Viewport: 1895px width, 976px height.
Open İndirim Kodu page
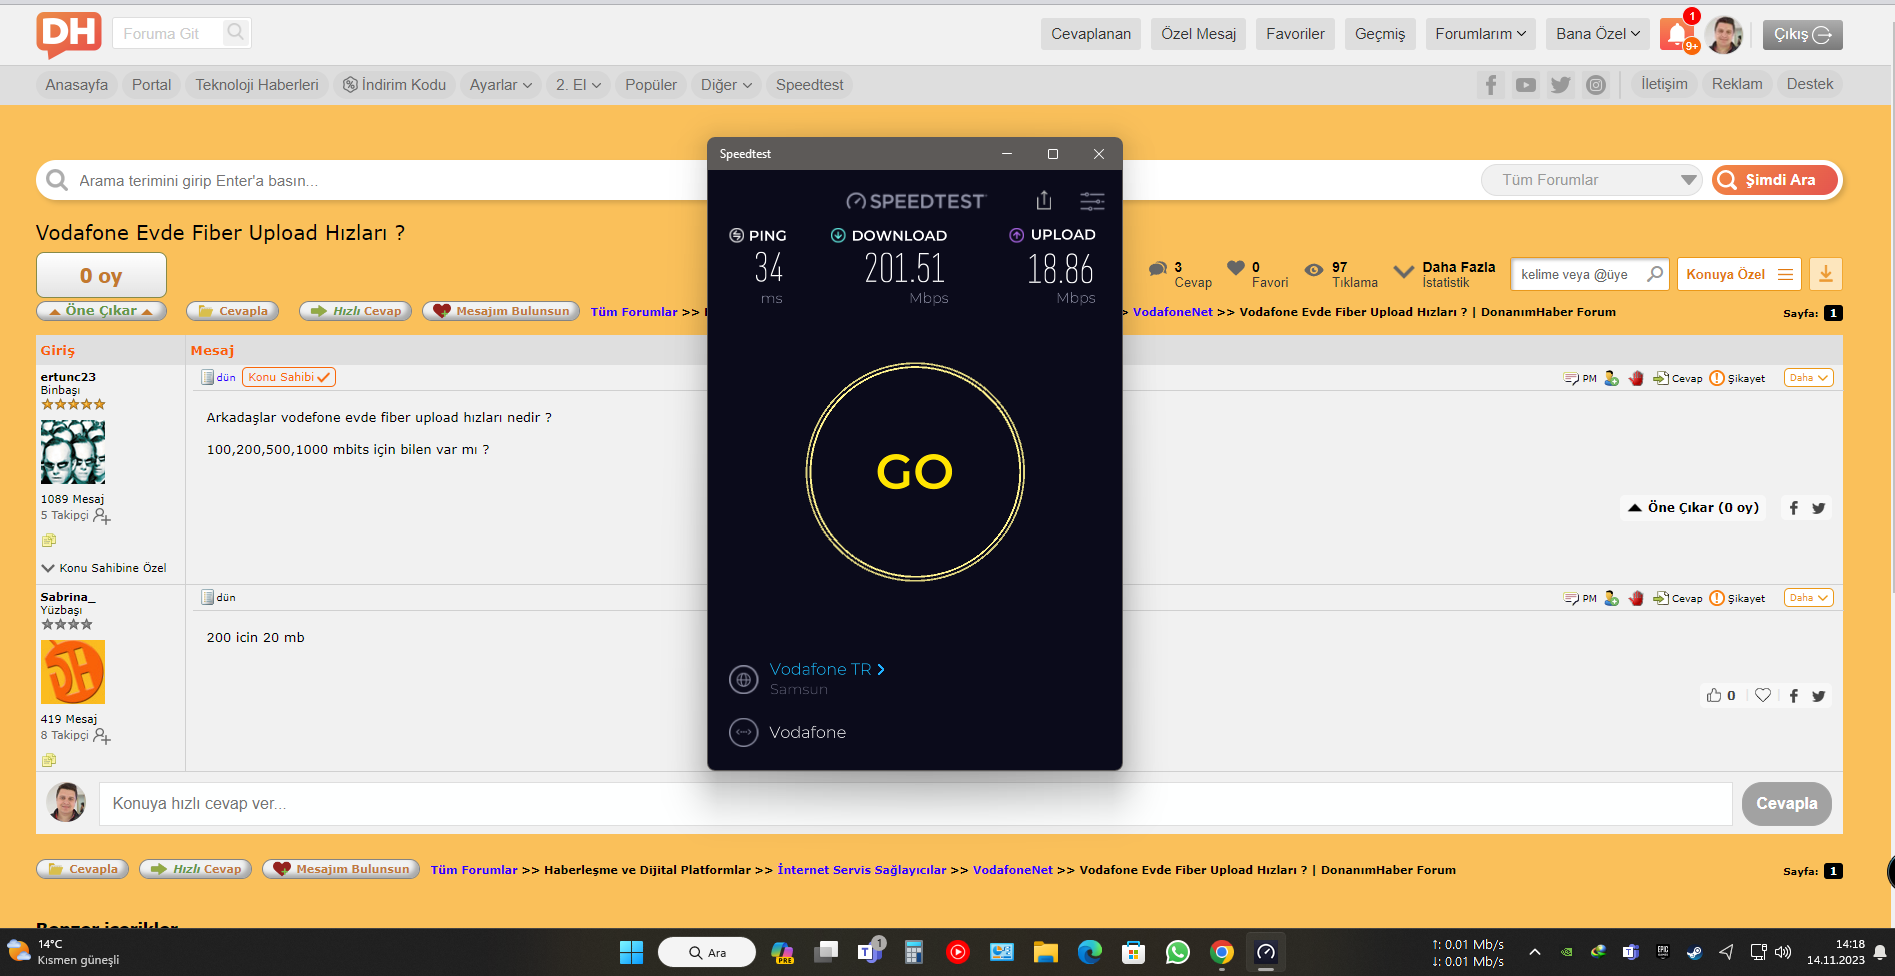coord(394,85)
